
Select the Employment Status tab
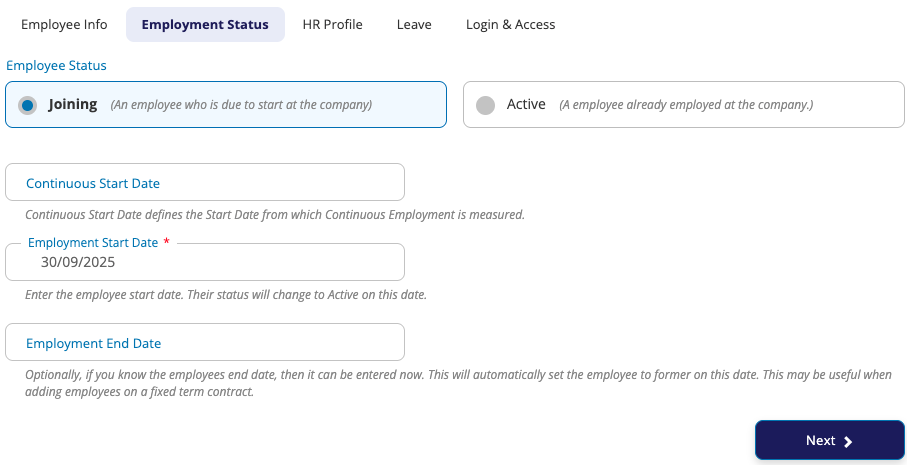click(205, 24)
